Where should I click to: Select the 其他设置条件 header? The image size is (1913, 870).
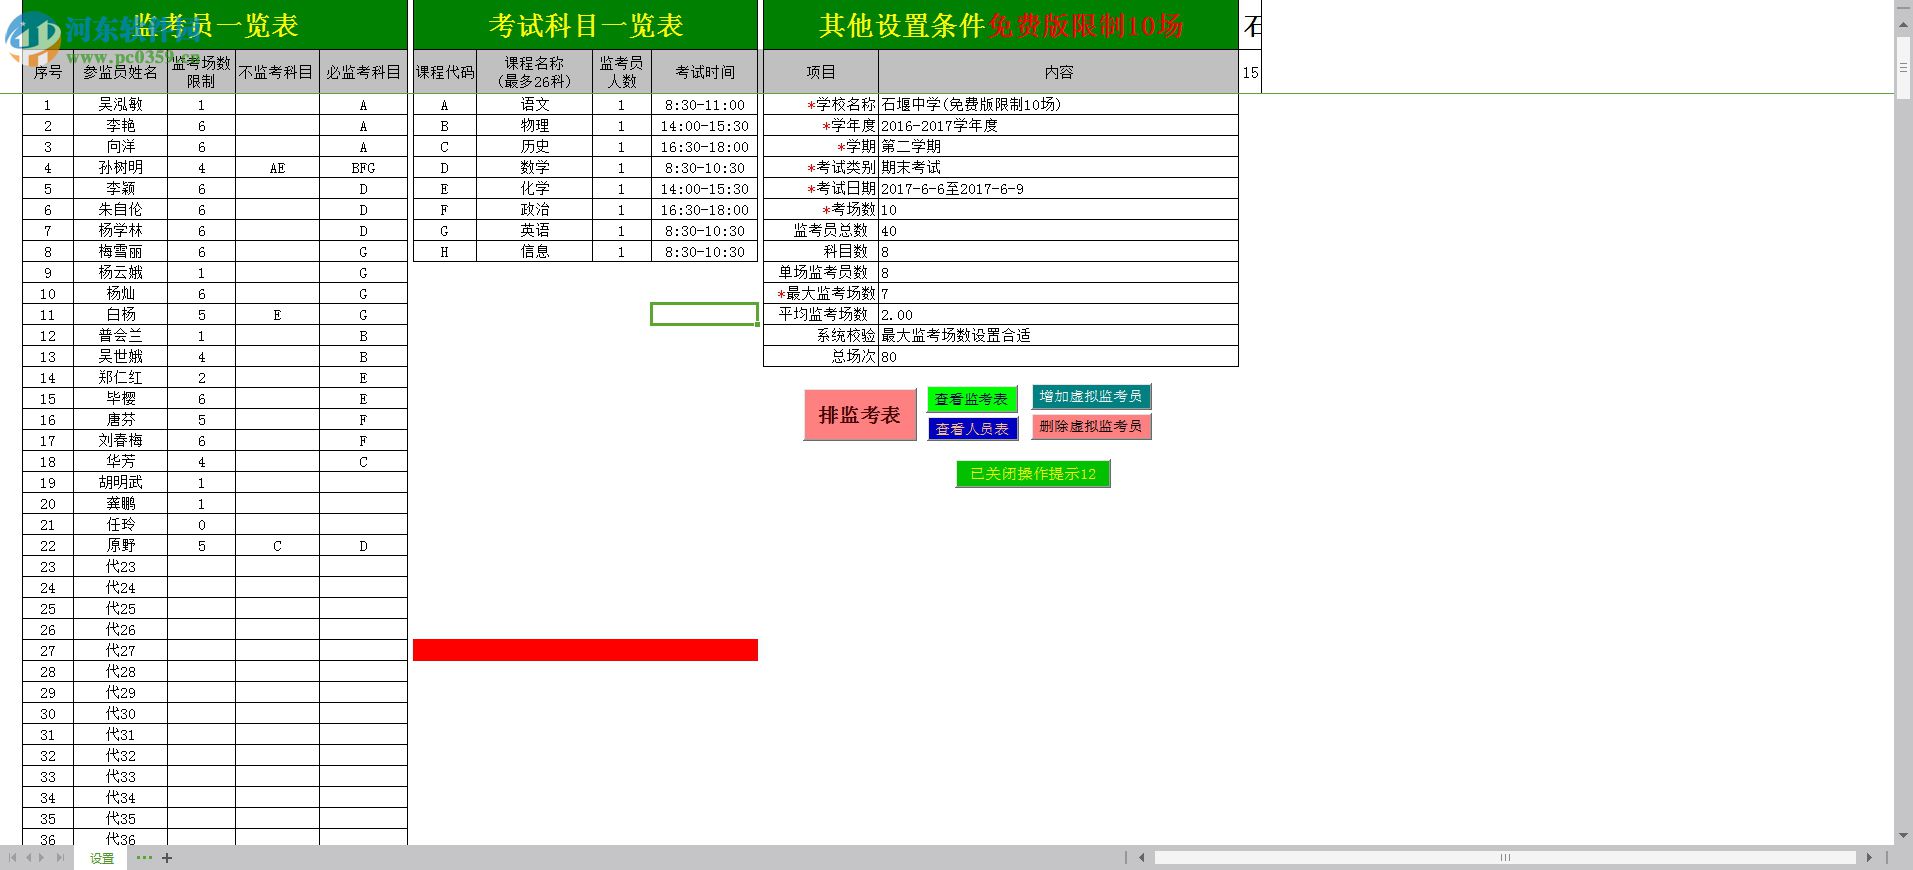click(x=1000, y=25)
